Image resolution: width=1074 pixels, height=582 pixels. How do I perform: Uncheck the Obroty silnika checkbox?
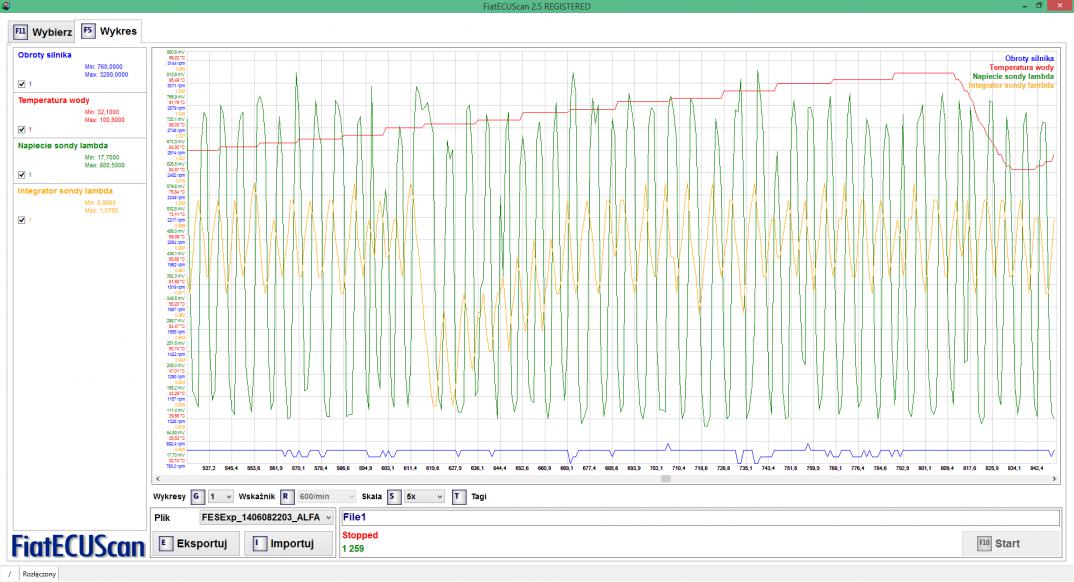point(22,83)
